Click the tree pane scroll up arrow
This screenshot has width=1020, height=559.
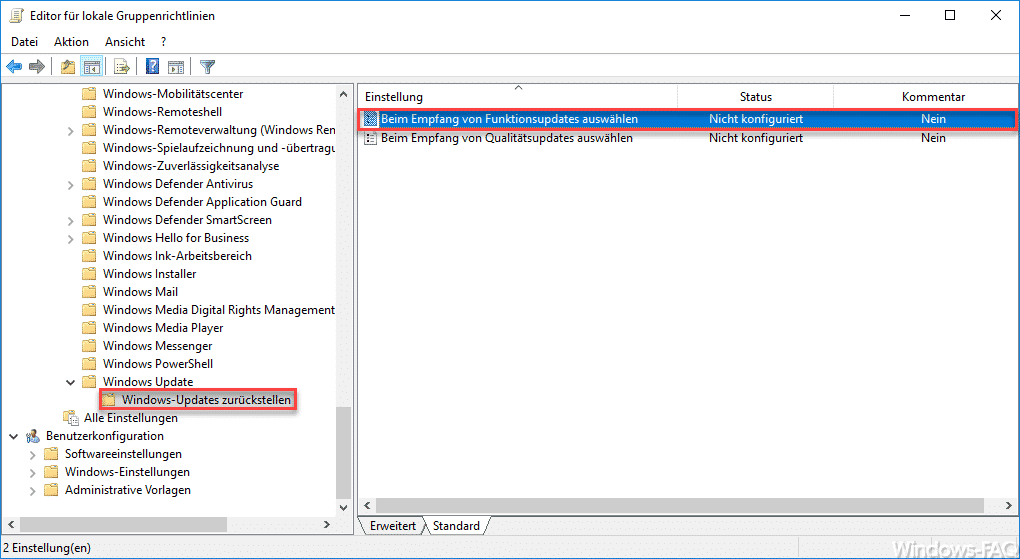[x=343, y=94]
